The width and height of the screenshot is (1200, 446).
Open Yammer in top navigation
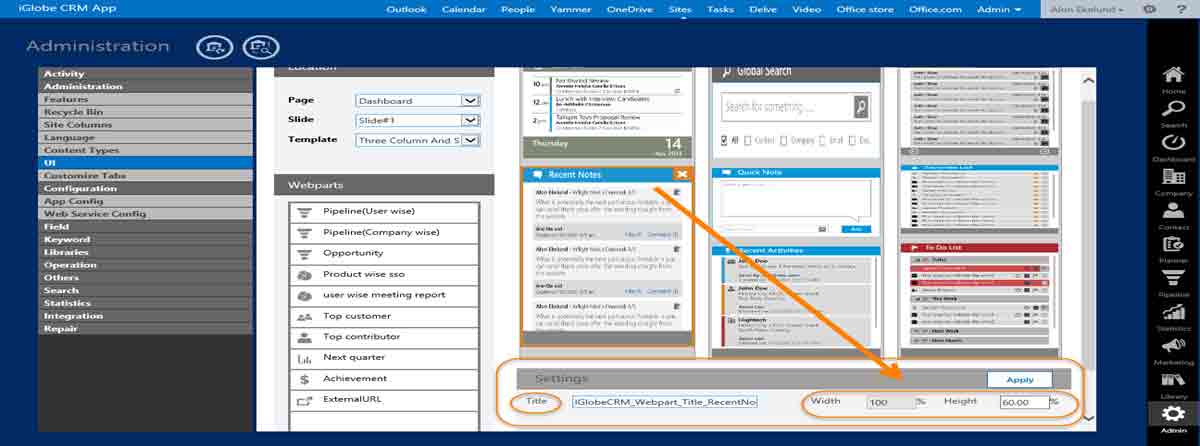tap(570, 9)
